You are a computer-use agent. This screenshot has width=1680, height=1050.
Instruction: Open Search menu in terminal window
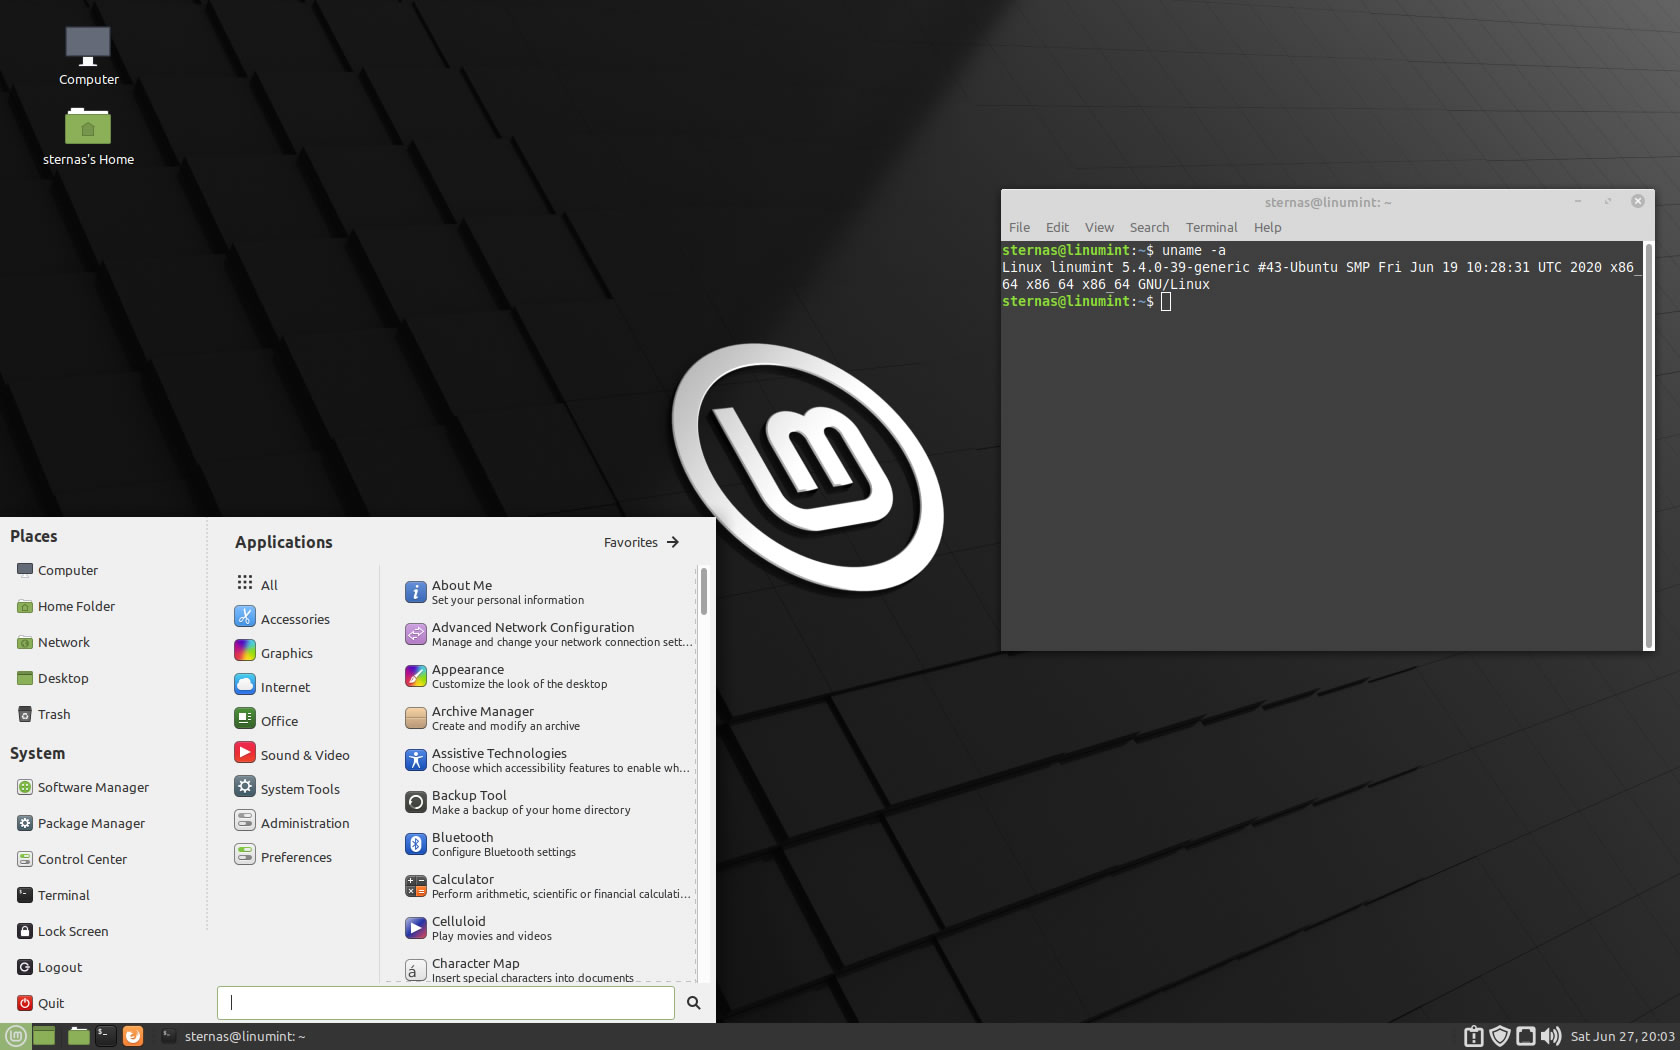coord(1149,227)
